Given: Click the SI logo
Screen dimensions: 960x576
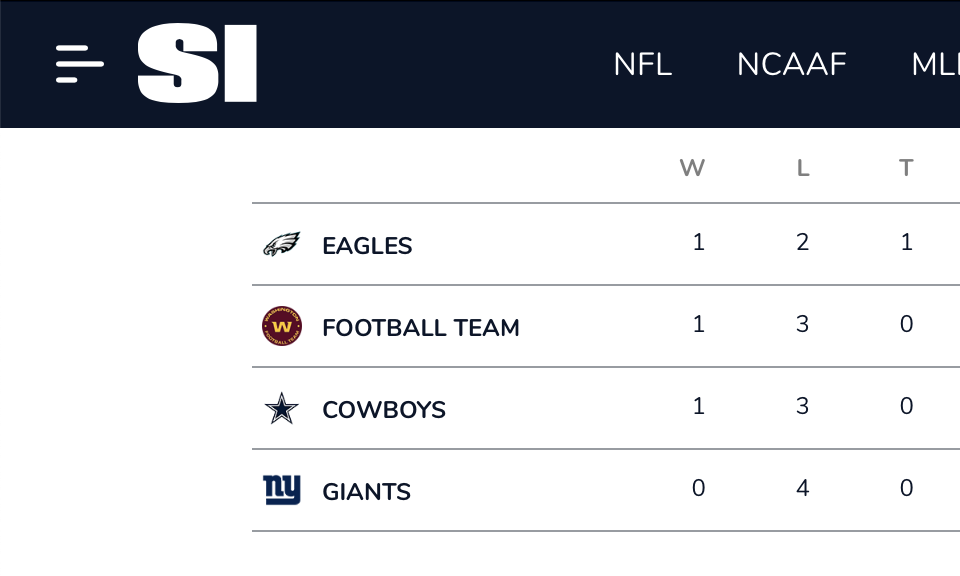Looking at the screenshot, I should 197,64.
